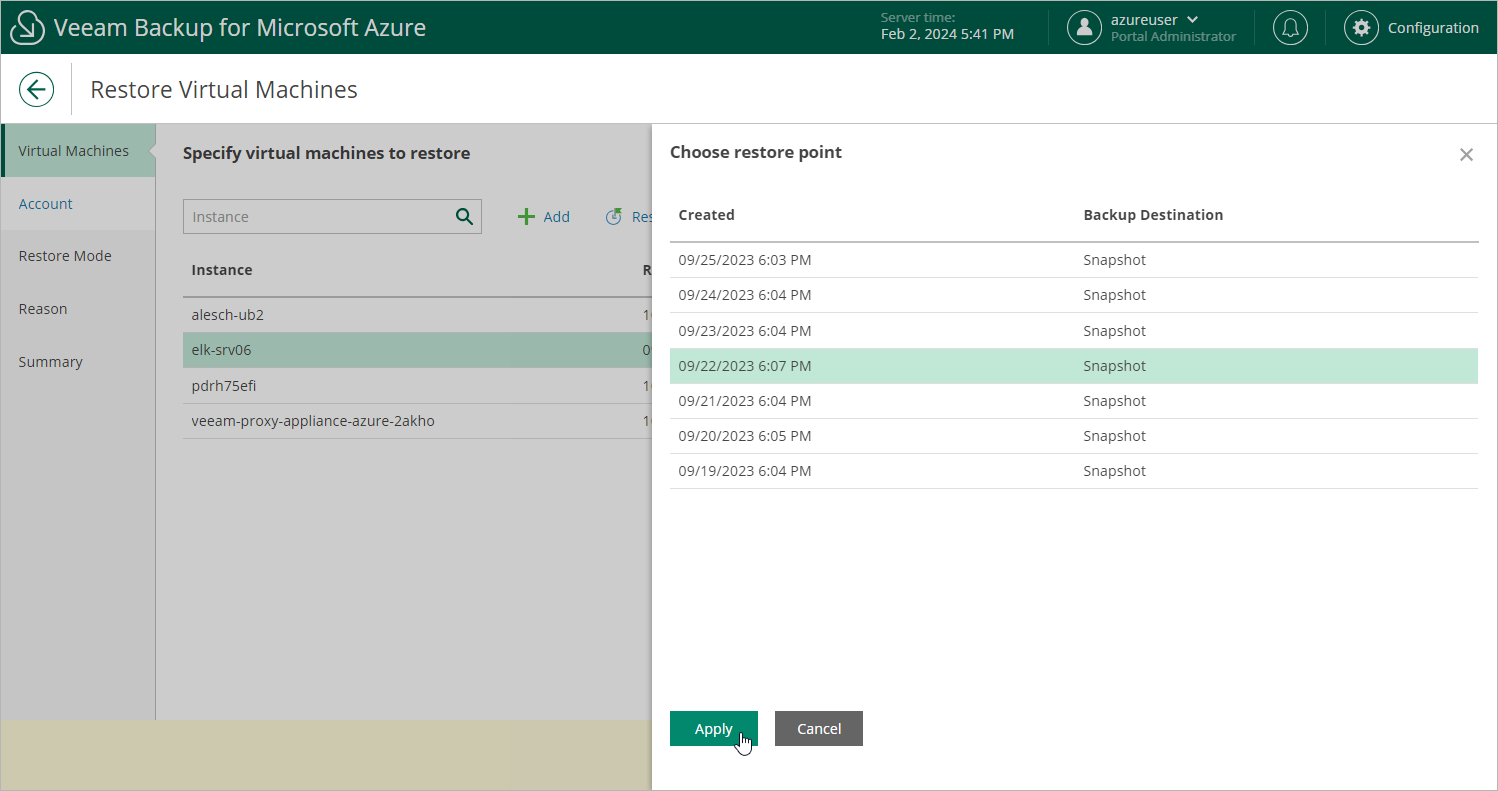Click the Server time display
The width and height of the screenshot is (1498, 791).
coord(947,27)
